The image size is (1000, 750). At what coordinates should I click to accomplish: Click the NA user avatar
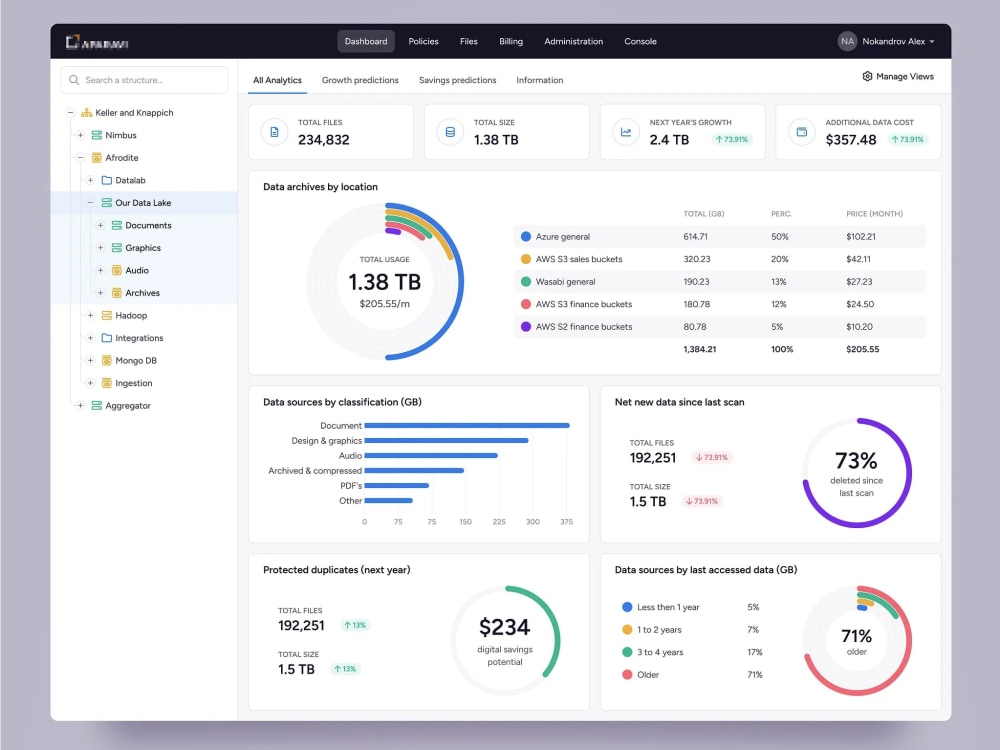847,41
